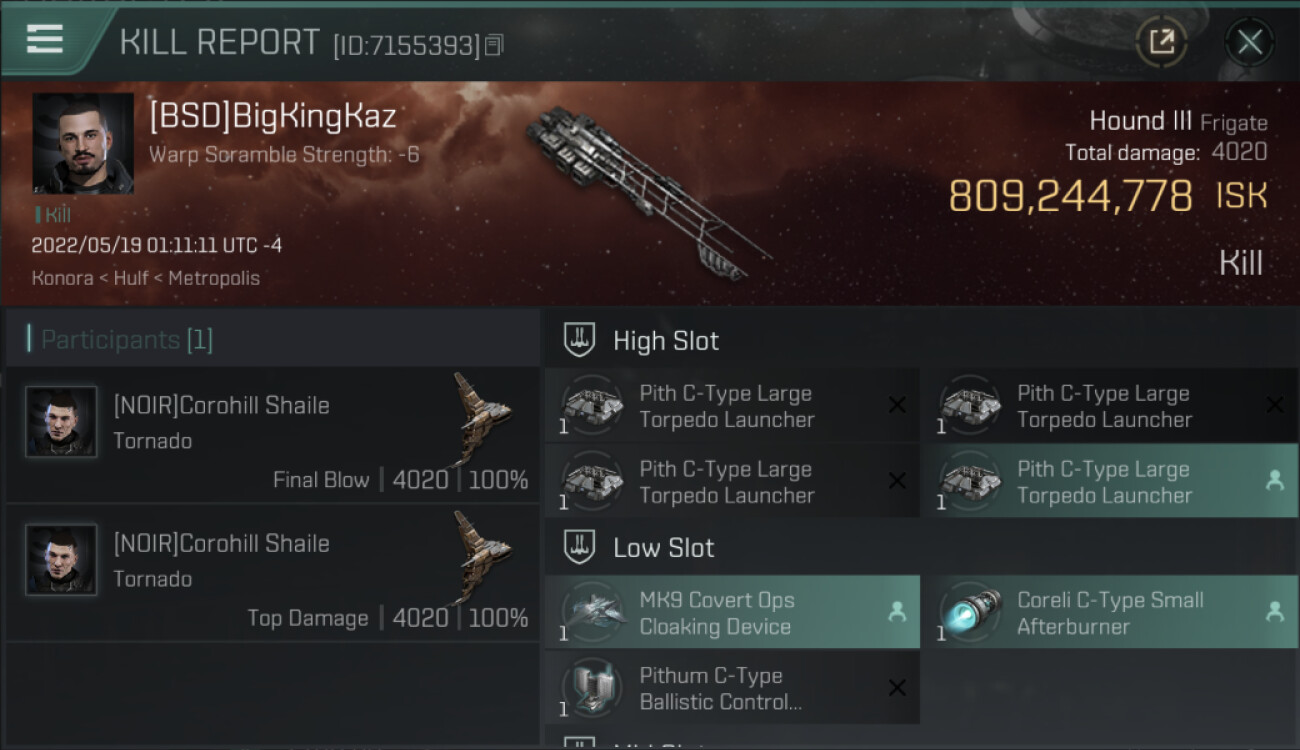Screen dimensions: 1300x750
Task: Expand the partially visible Mid Slot section
Action: tap(921, 744)
